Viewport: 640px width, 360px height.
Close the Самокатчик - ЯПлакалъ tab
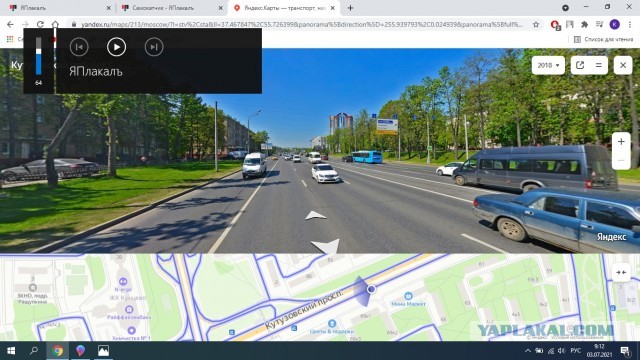click(220, 8)
